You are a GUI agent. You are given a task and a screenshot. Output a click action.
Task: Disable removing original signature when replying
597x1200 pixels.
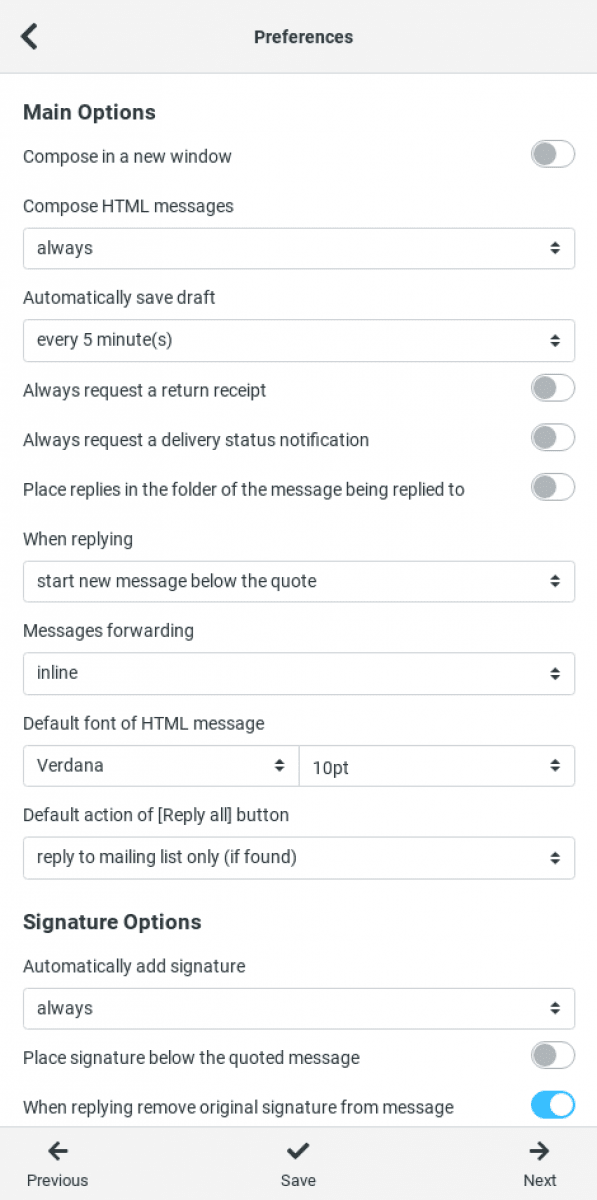click(x=553, y=1105)
